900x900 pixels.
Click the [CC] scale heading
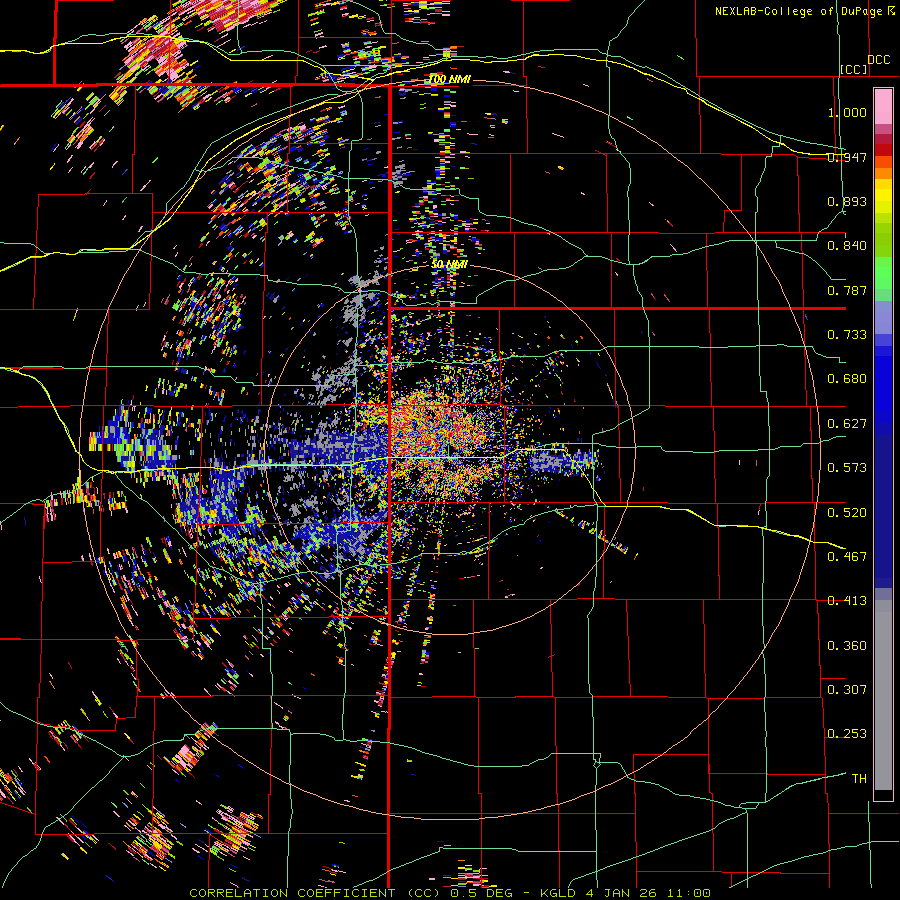[x=854, y=69]
